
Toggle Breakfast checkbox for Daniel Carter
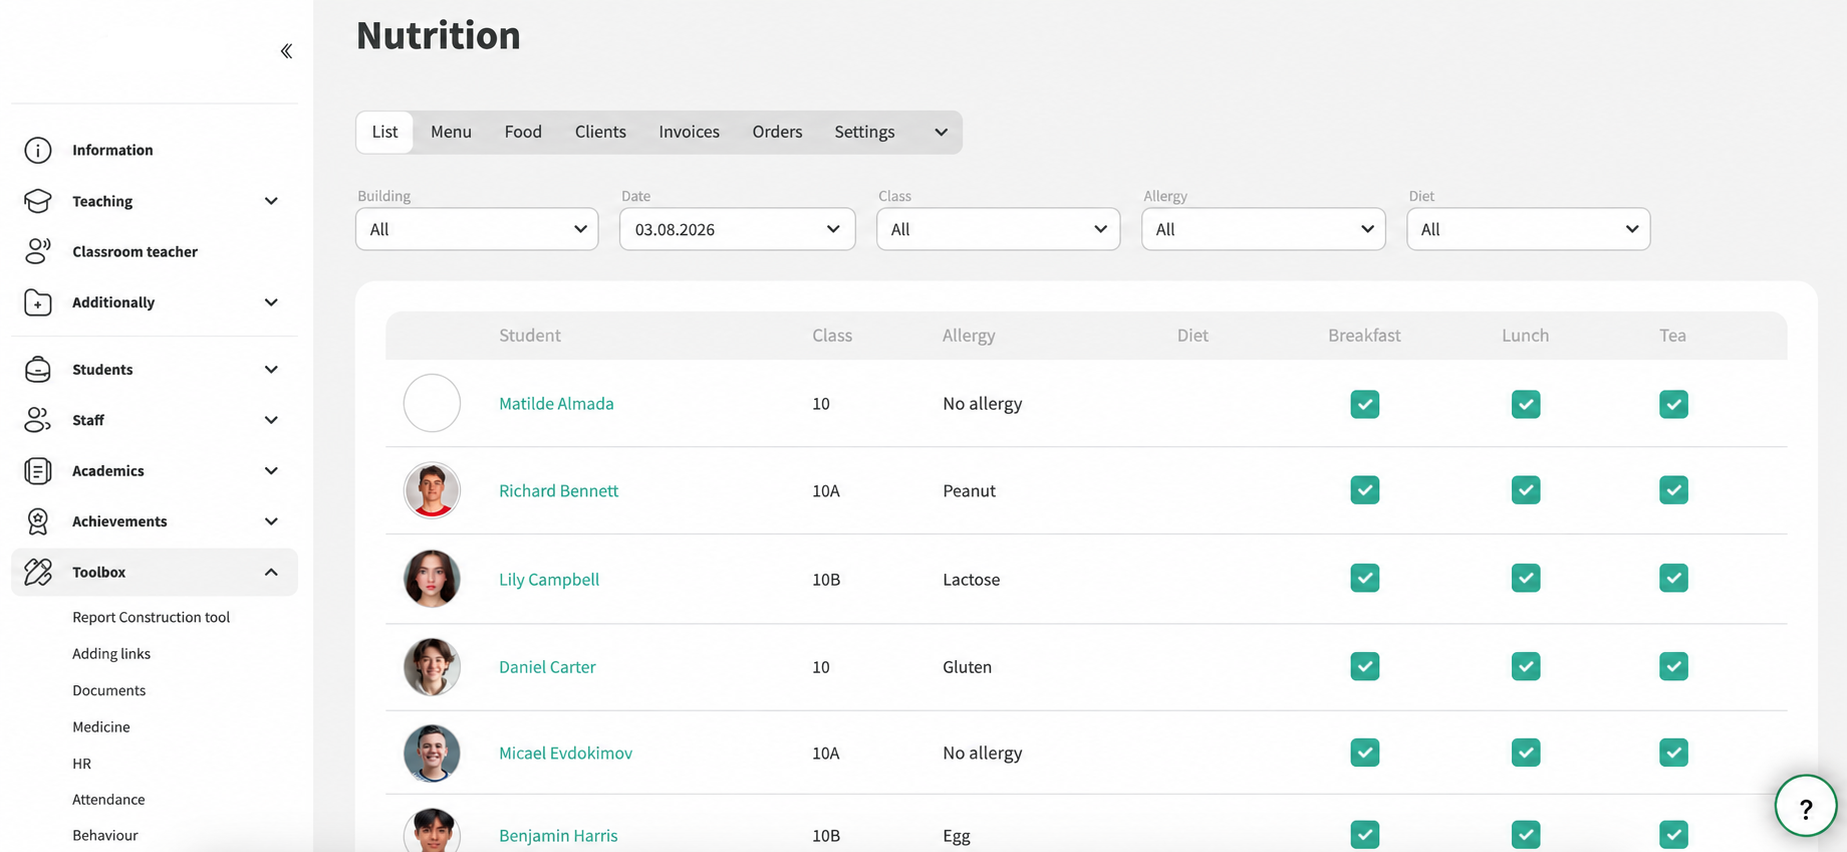tap(1364, 666)
